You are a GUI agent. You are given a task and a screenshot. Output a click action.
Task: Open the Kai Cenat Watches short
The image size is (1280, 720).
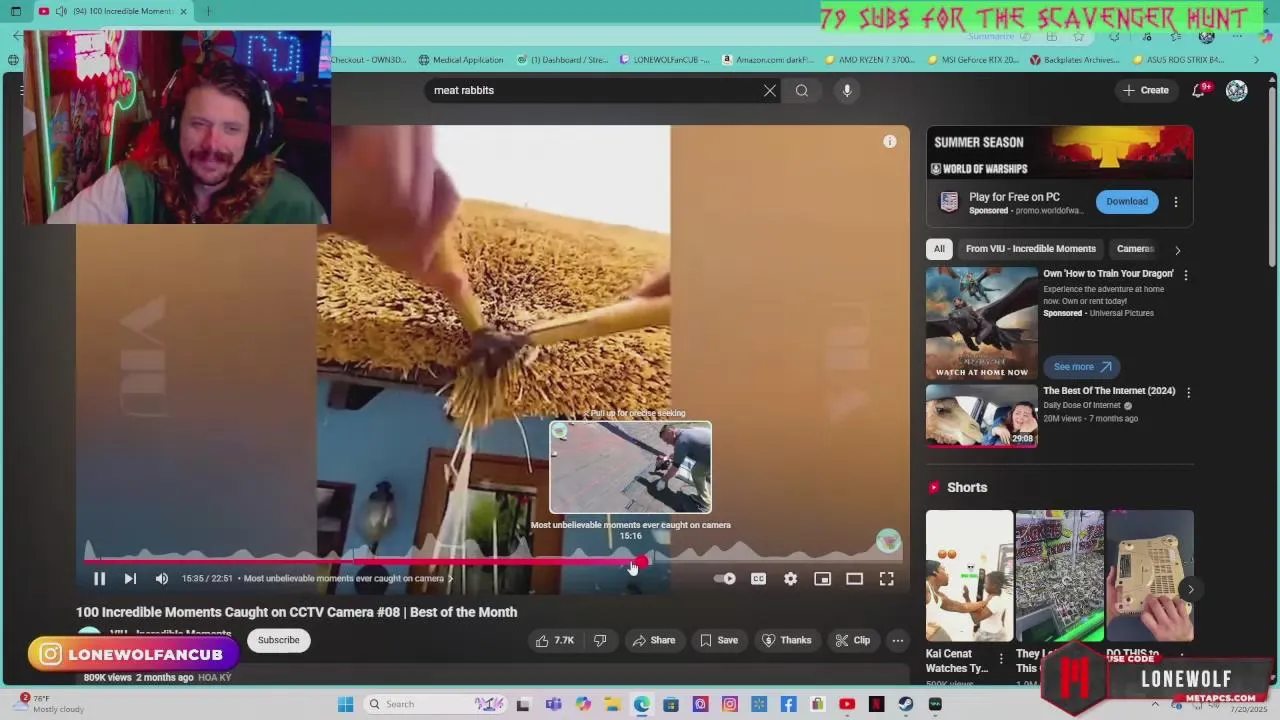tap(969, 576)
